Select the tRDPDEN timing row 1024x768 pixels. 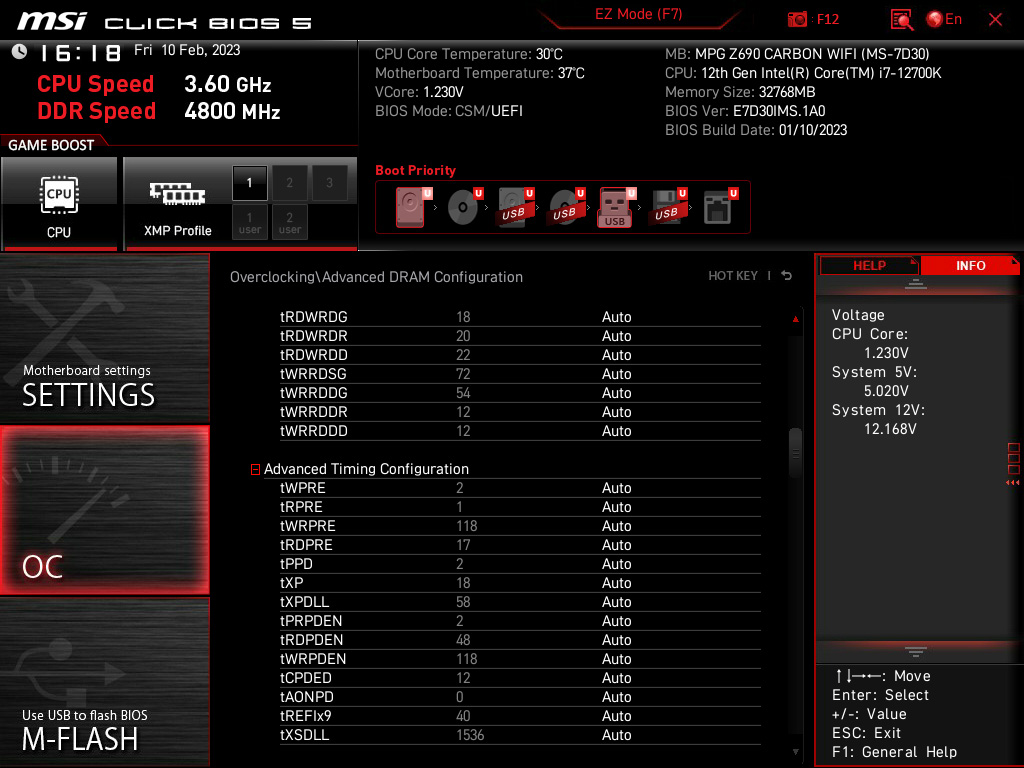[520, 640]
